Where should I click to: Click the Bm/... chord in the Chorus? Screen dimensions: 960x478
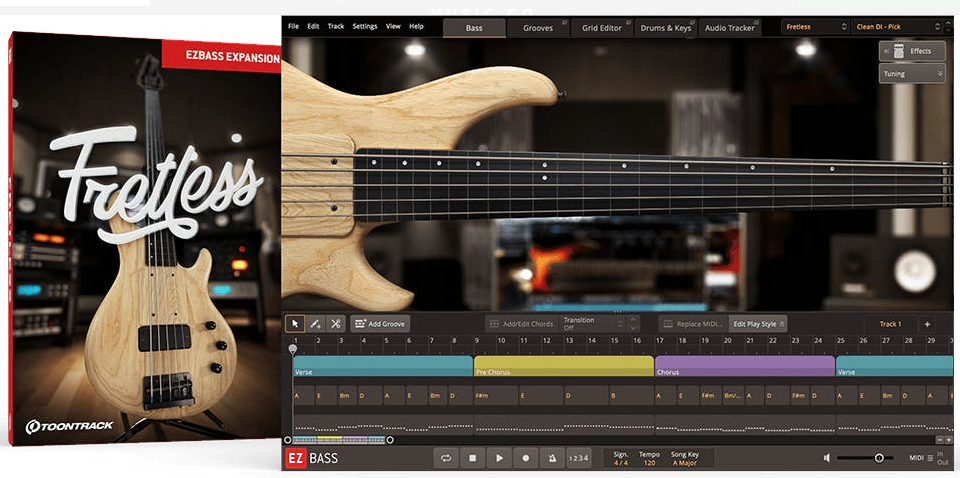point(733,395)
